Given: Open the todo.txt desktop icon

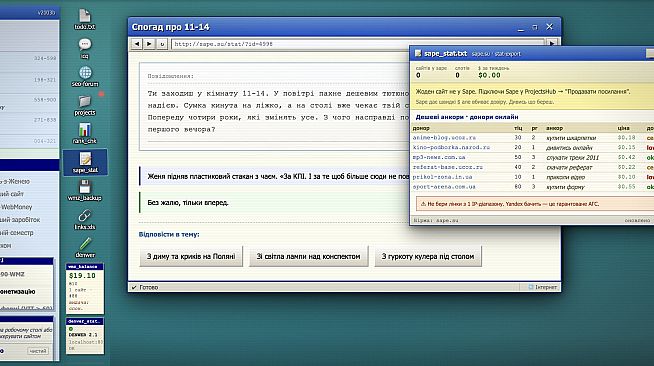Looking at the screenshot, I should point(85,20).
